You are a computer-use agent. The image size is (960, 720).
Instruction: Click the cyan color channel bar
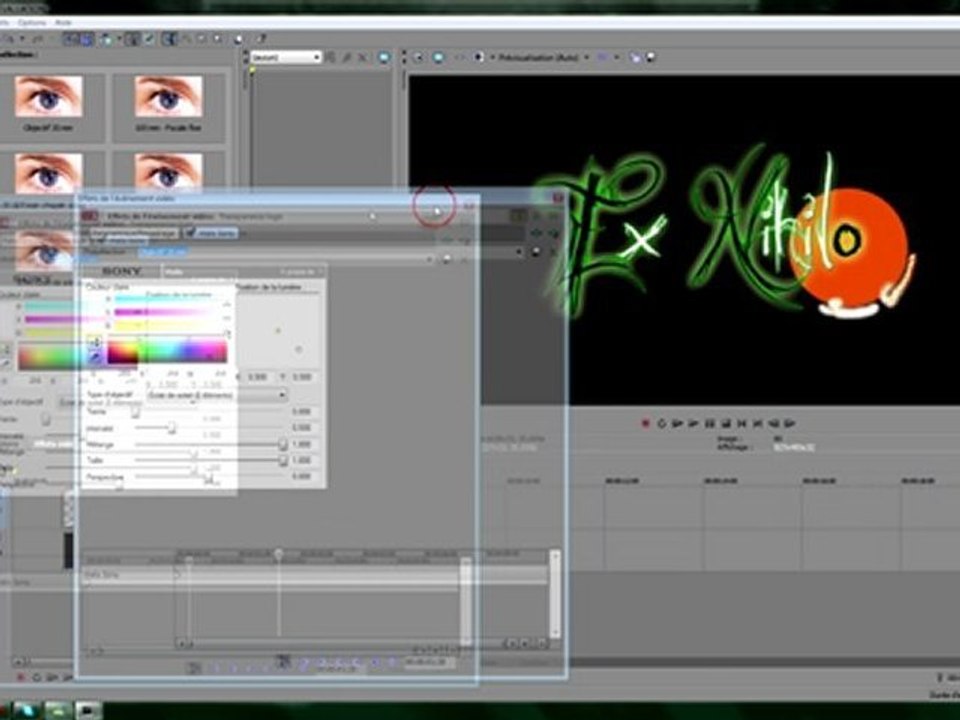pos(163,299)
